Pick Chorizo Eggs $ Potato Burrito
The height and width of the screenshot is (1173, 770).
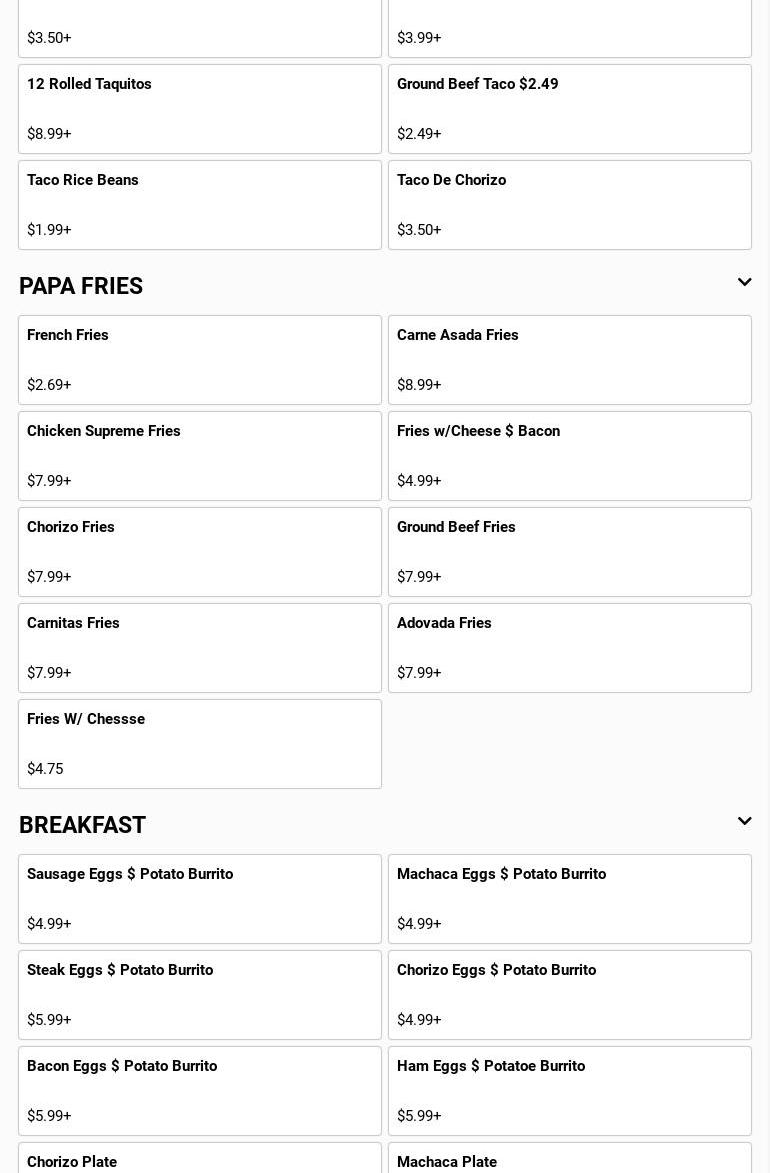pos(570,995)
